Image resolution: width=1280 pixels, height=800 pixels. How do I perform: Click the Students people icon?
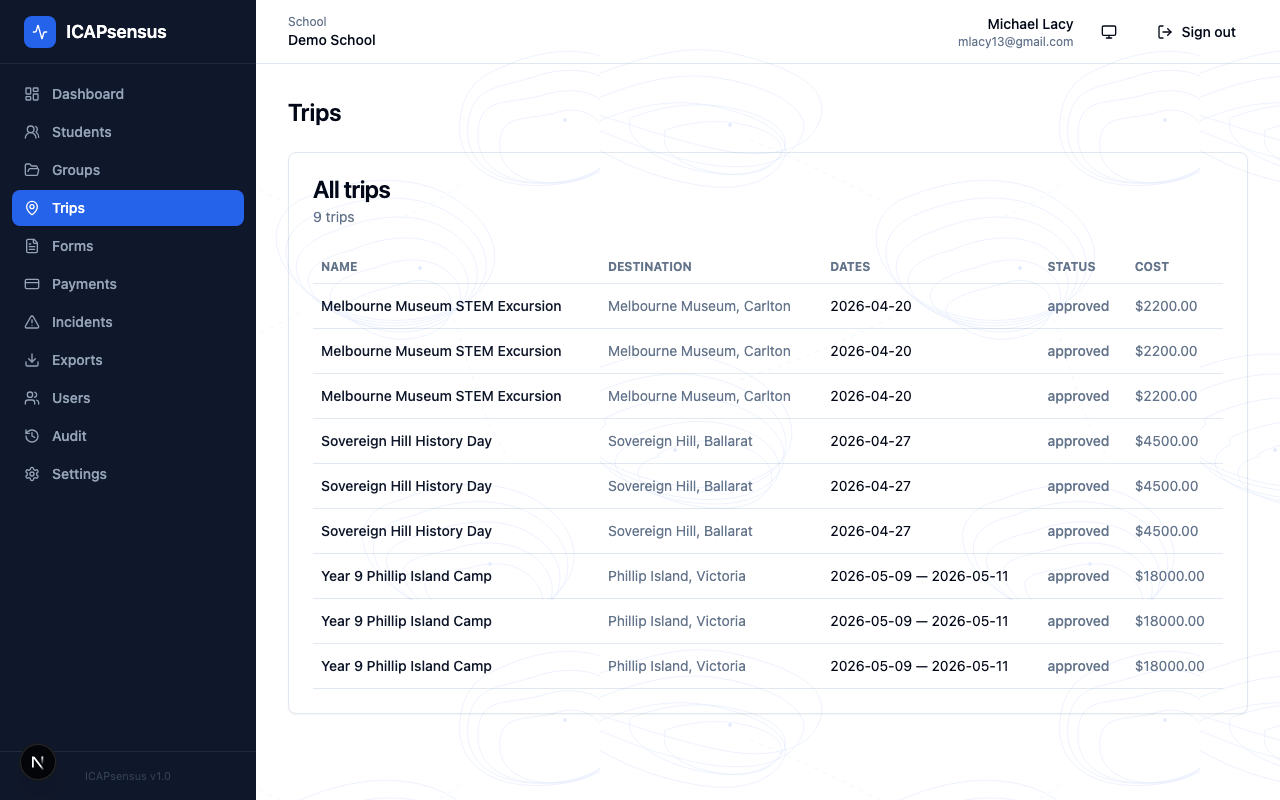click(x=32, y=132)
